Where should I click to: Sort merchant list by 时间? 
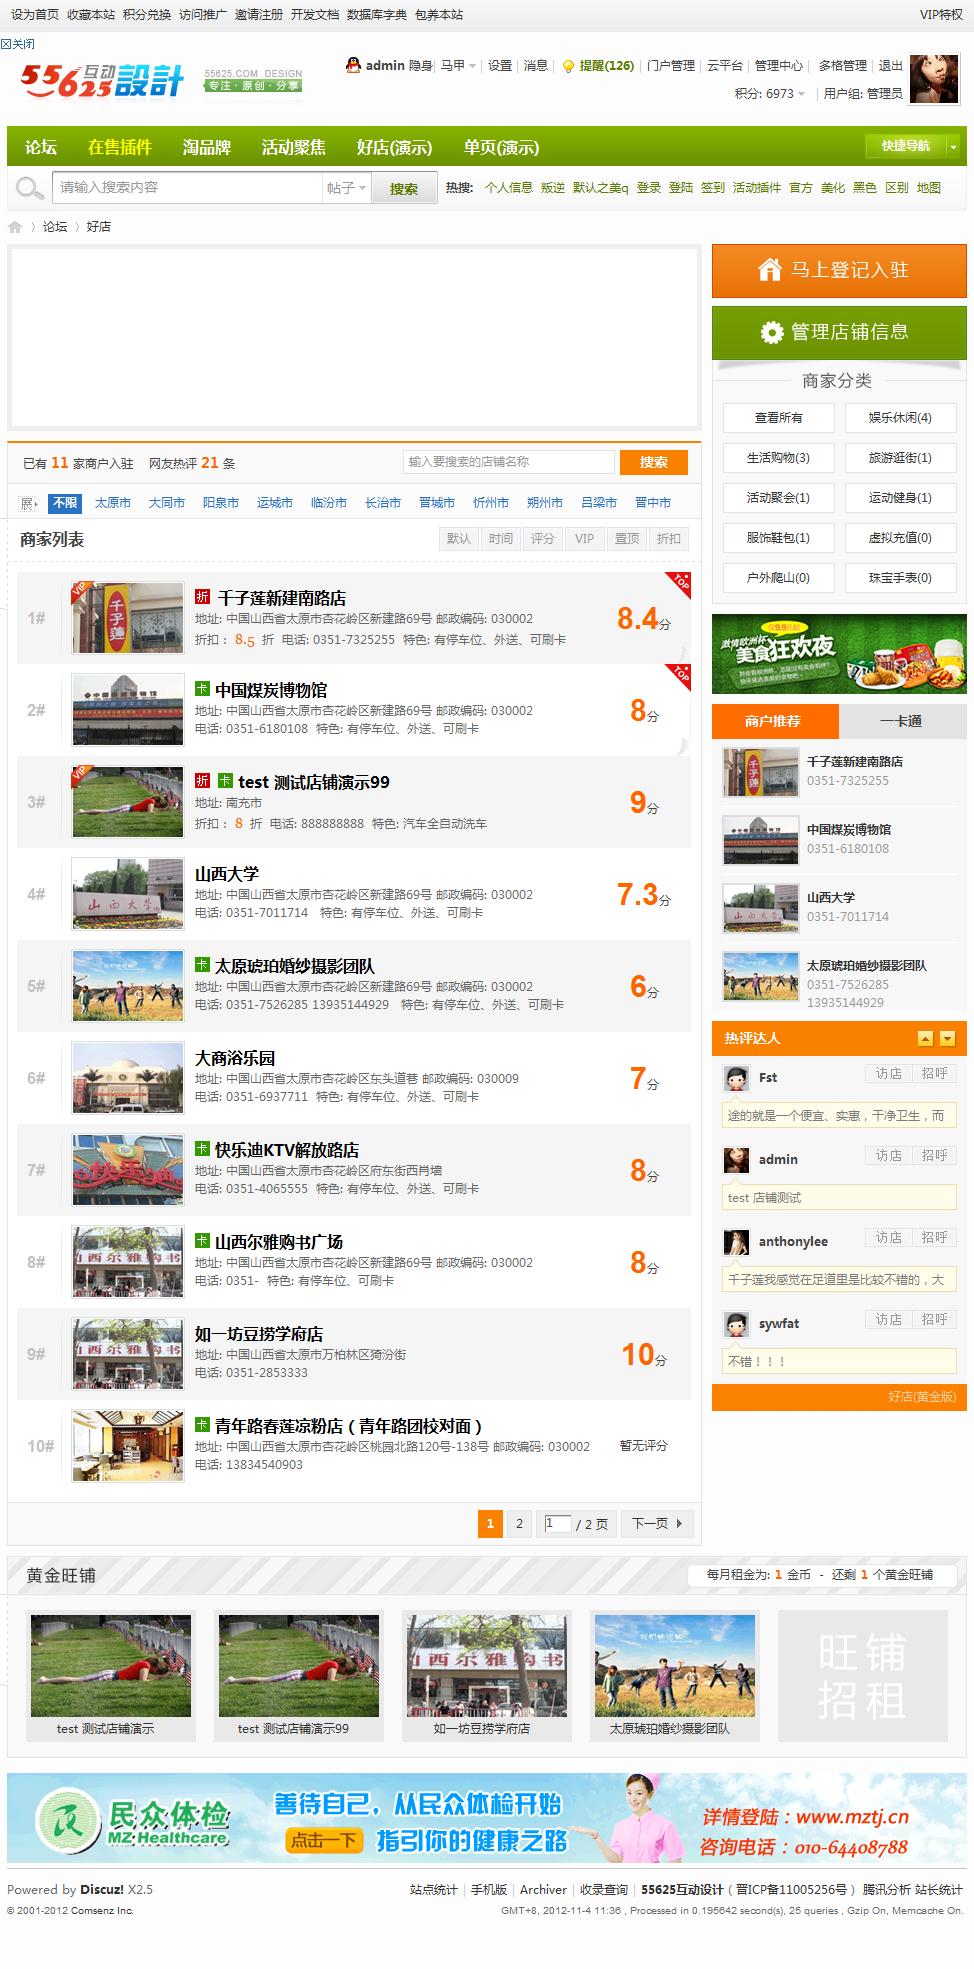coord(501,539)
